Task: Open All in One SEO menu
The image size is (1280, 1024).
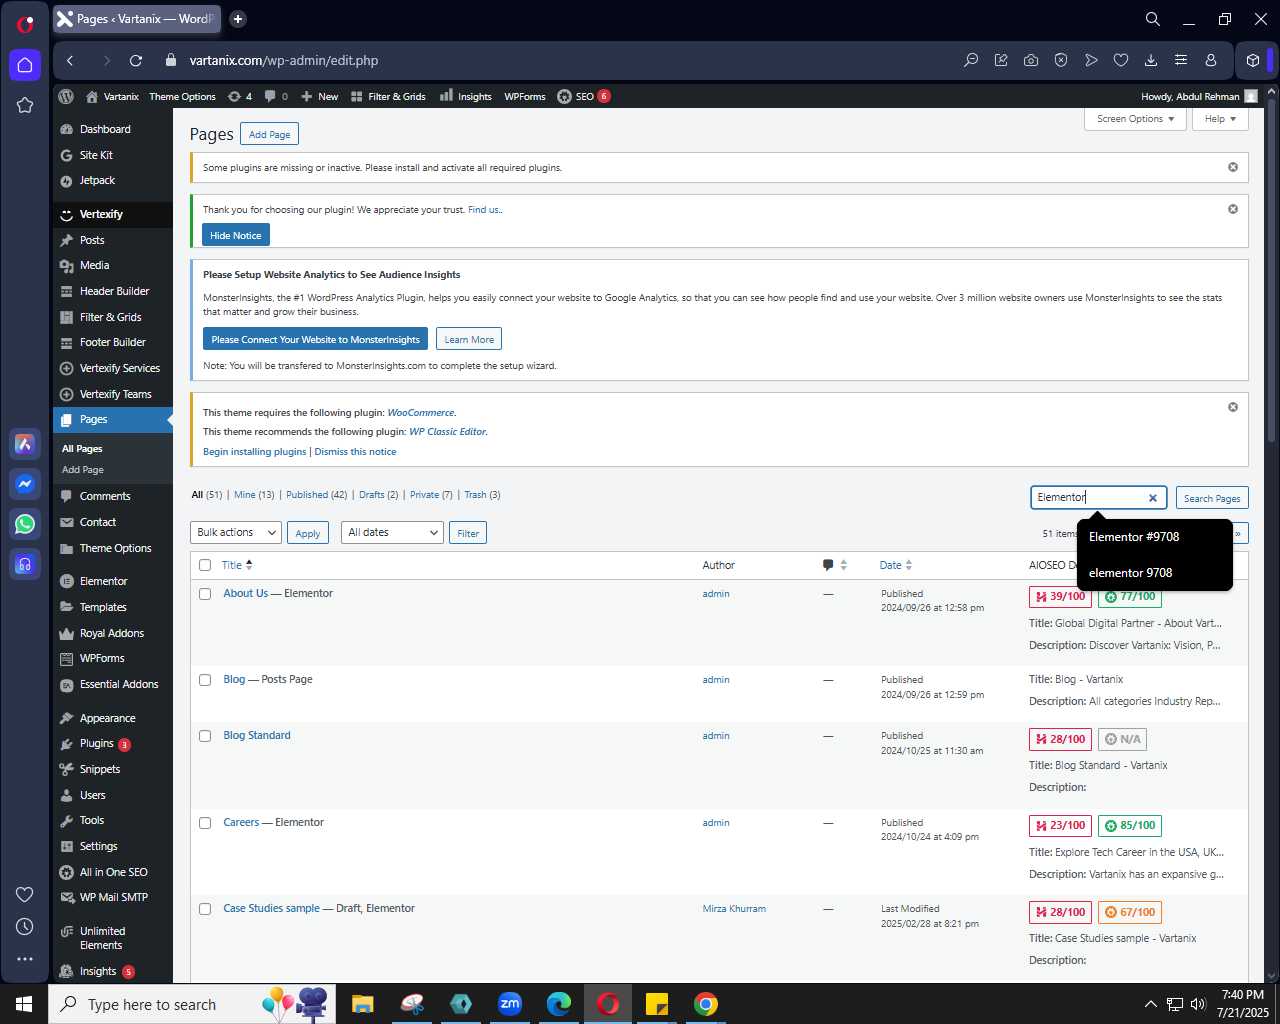Action: pyautogui.click(x=112, y=872)
